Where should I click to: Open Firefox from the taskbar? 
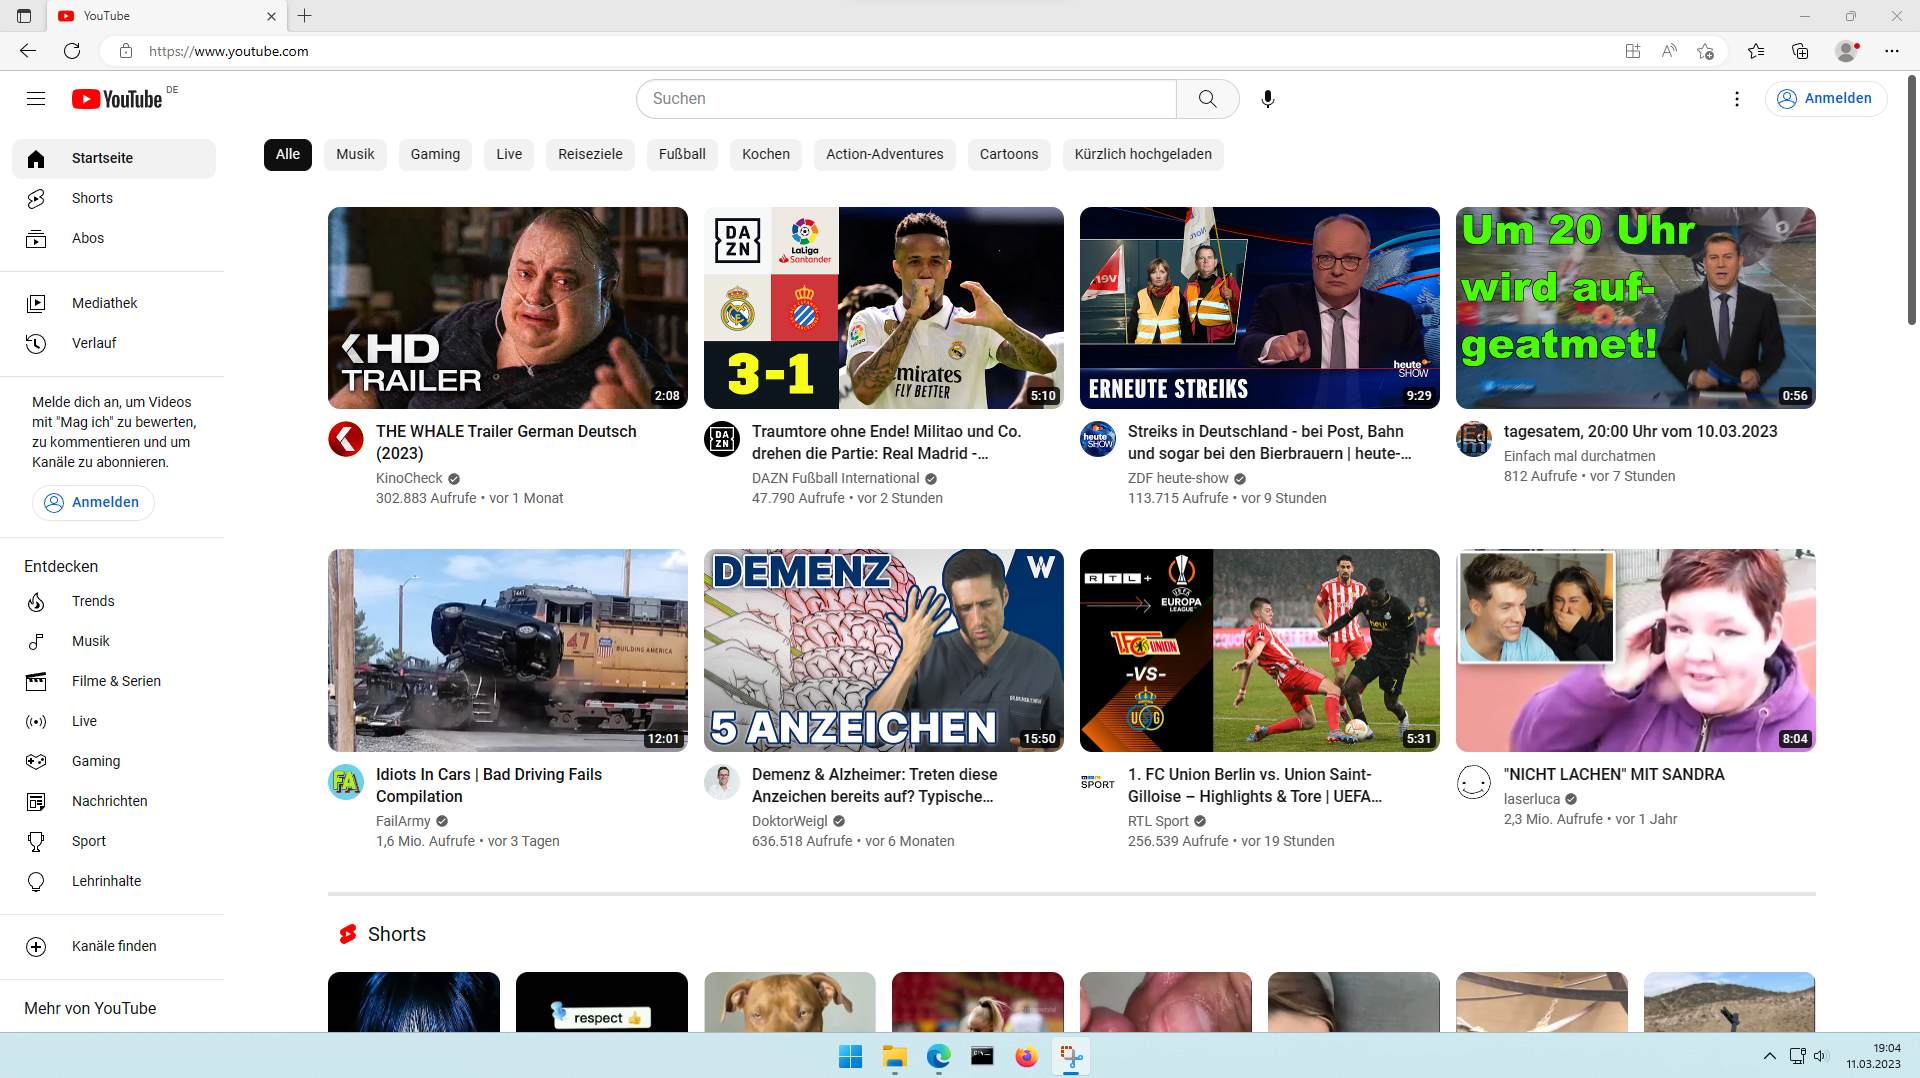click(x=1027, y=1056)
